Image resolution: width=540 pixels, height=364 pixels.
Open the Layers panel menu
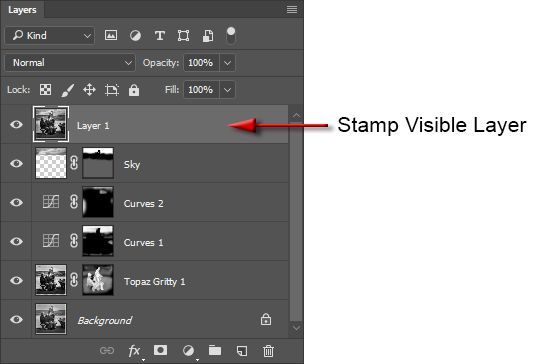[292, 10]
